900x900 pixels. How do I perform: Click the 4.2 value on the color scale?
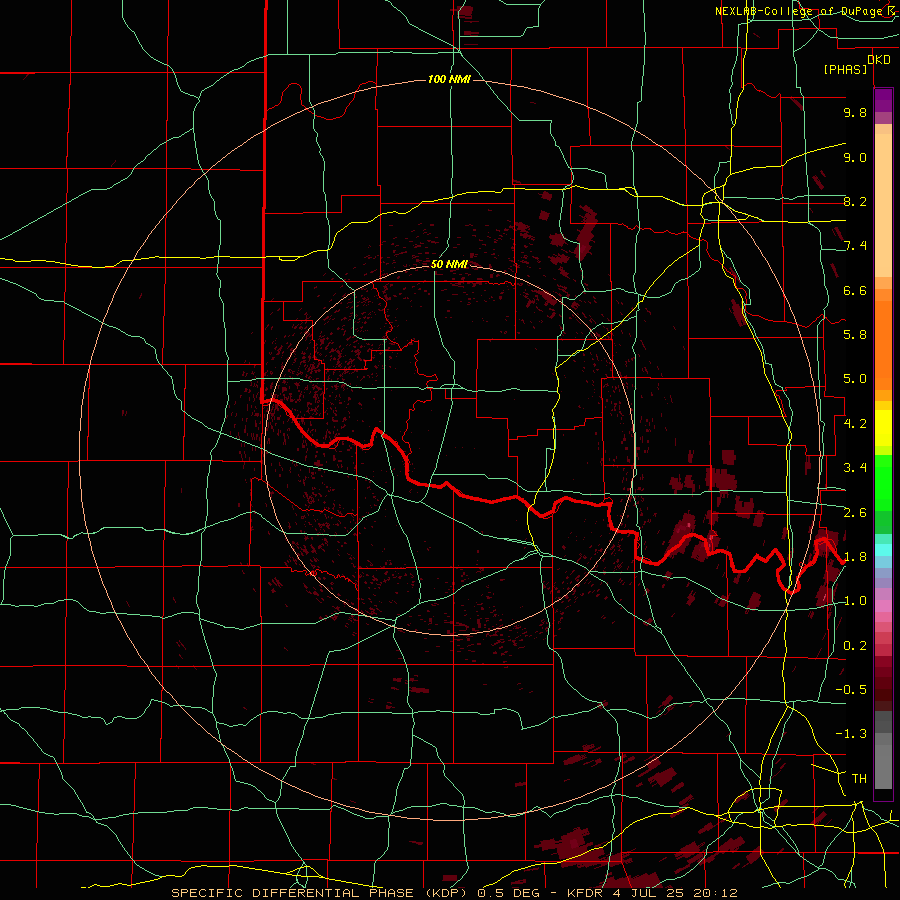[855, 424]
